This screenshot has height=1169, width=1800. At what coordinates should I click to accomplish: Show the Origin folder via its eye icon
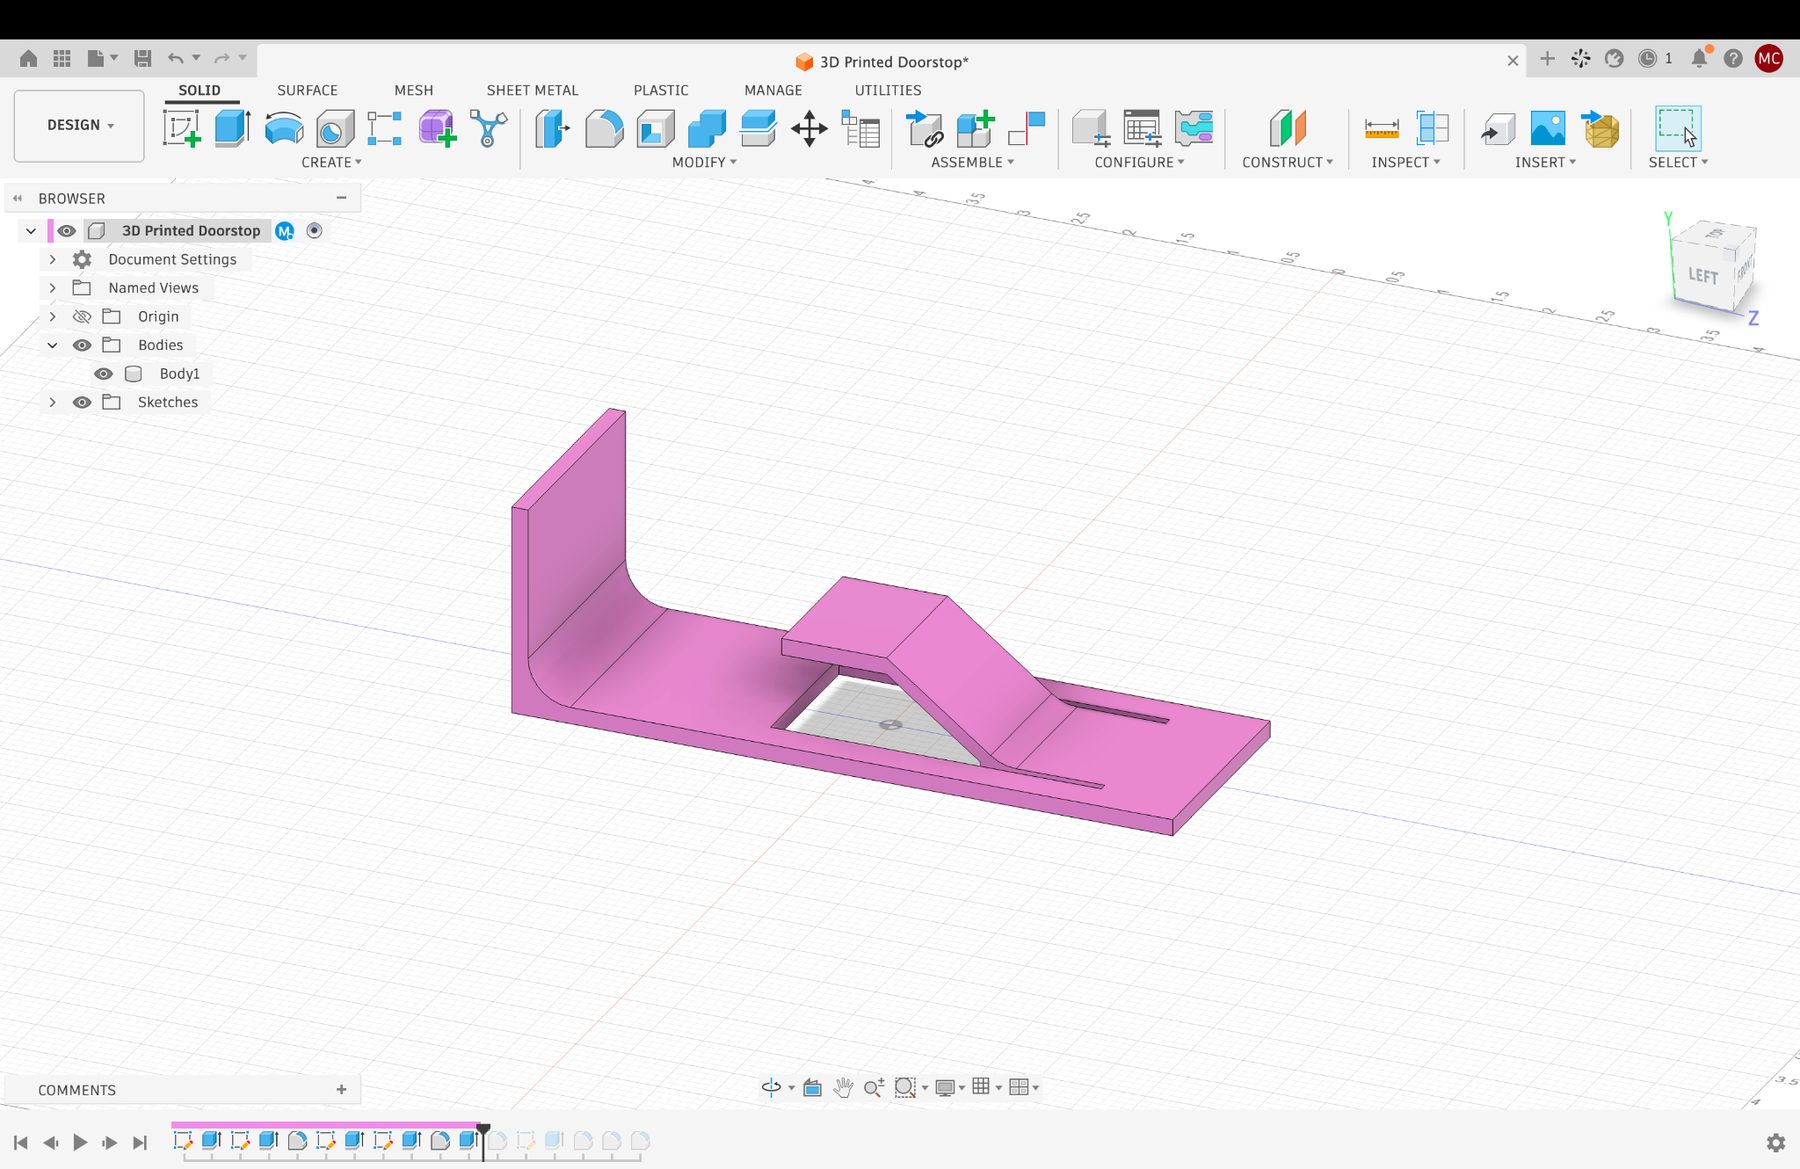(82, 316)
